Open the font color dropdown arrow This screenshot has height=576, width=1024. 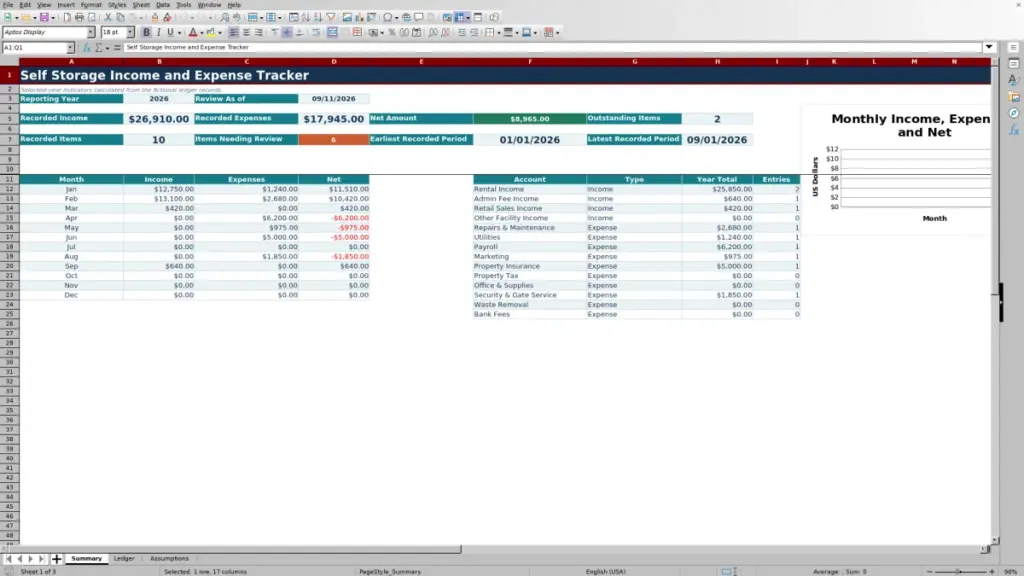202,33
